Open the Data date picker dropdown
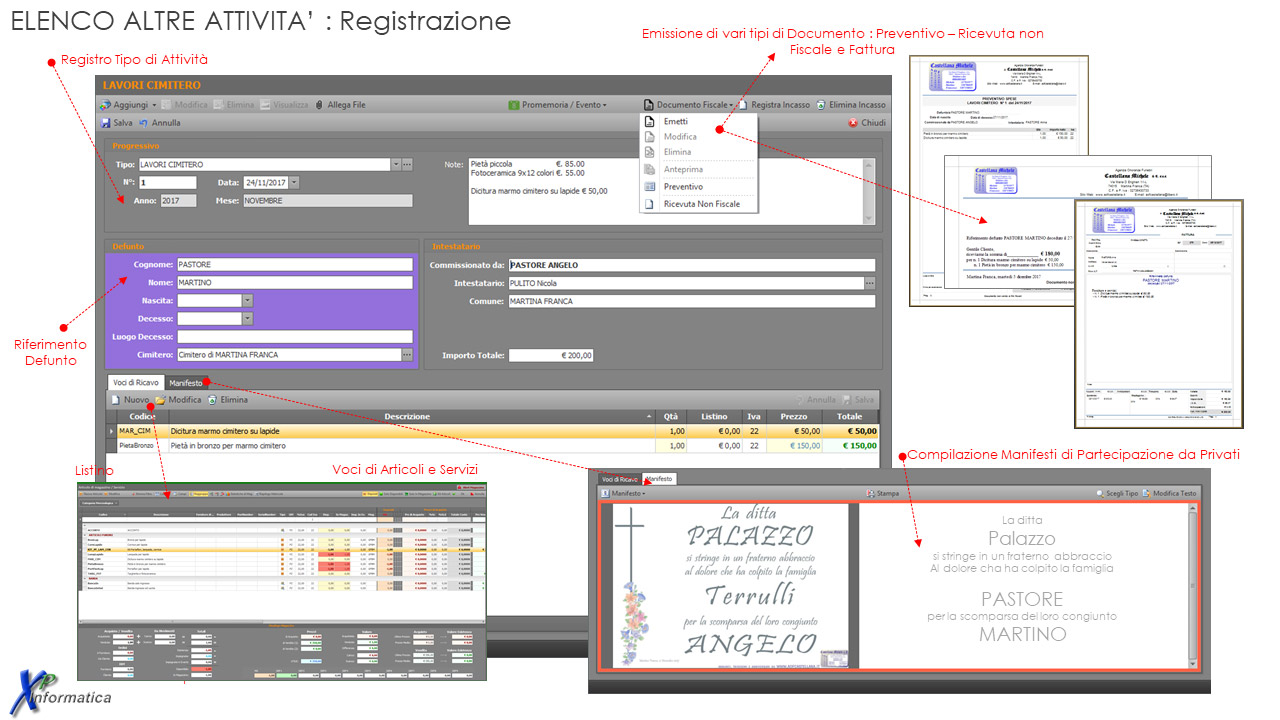 point(294,183)
